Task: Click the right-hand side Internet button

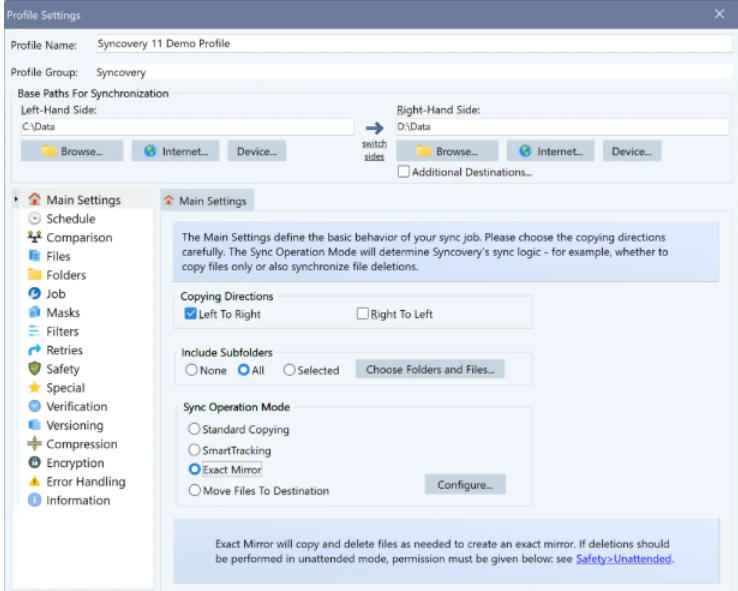Action: pyautogui.click(x=550, y=151)
